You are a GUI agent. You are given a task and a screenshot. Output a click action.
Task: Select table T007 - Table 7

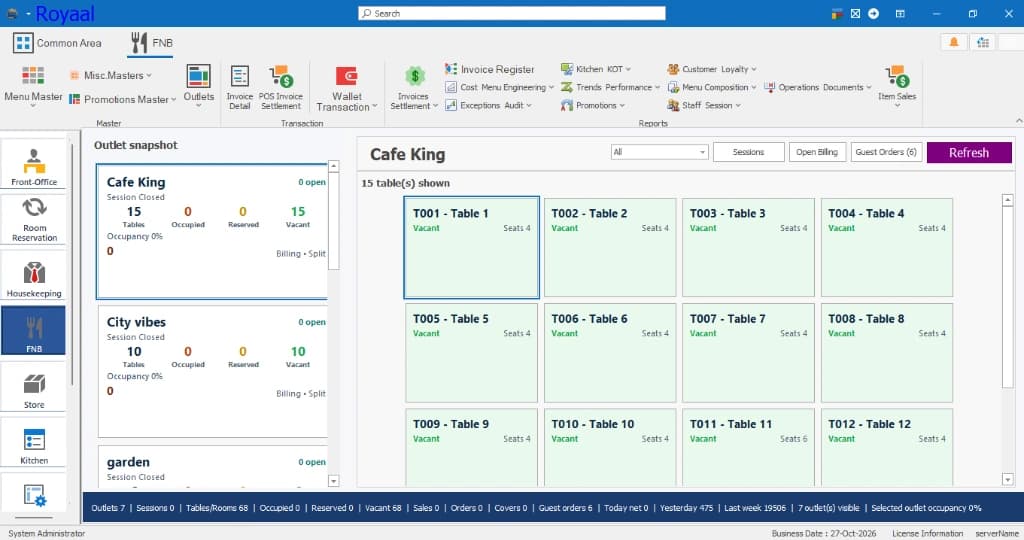(x=748, y=353)
